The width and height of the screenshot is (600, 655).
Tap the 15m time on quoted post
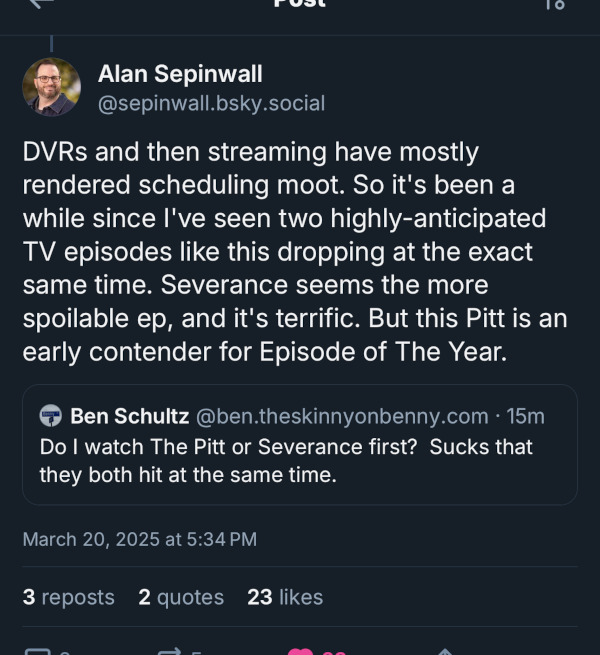[x=525, y=416]
